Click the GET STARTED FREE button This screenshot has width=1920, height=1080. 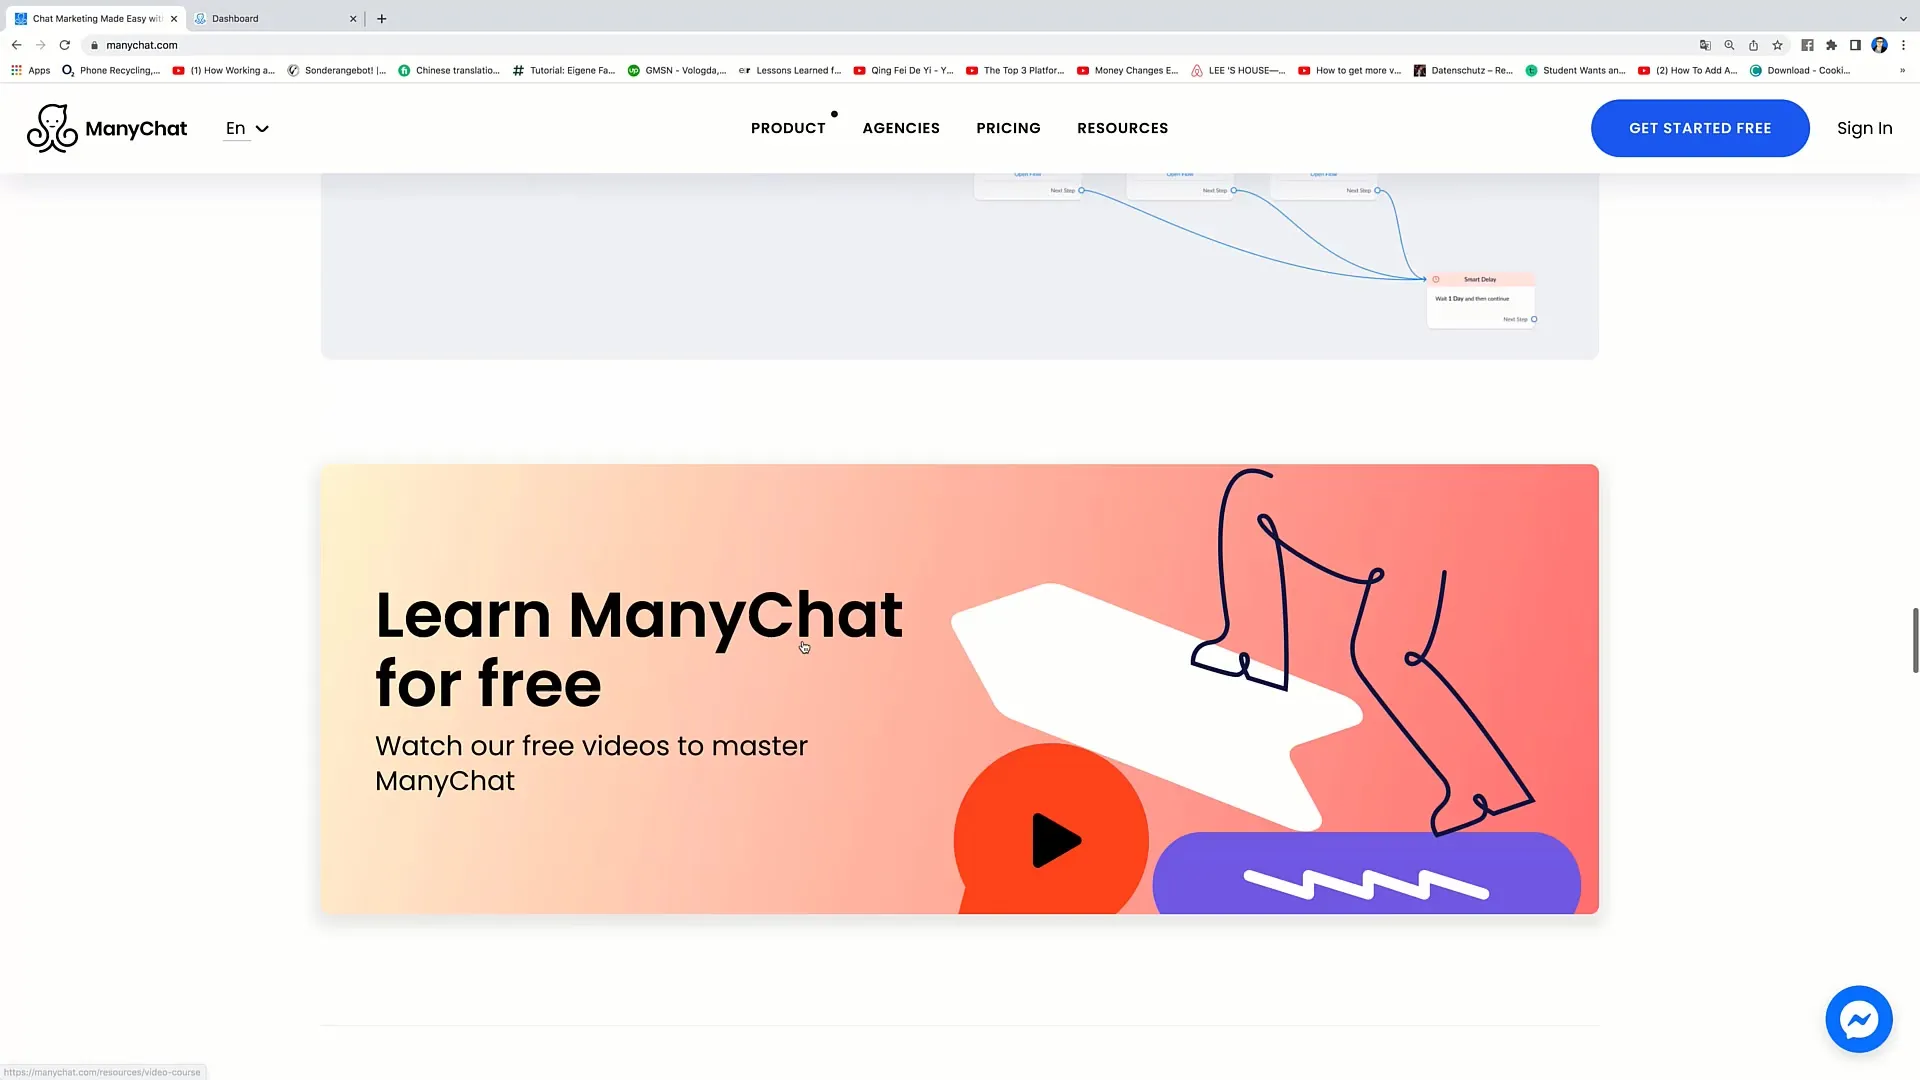pyautogui.click(x=1700, y=128)
